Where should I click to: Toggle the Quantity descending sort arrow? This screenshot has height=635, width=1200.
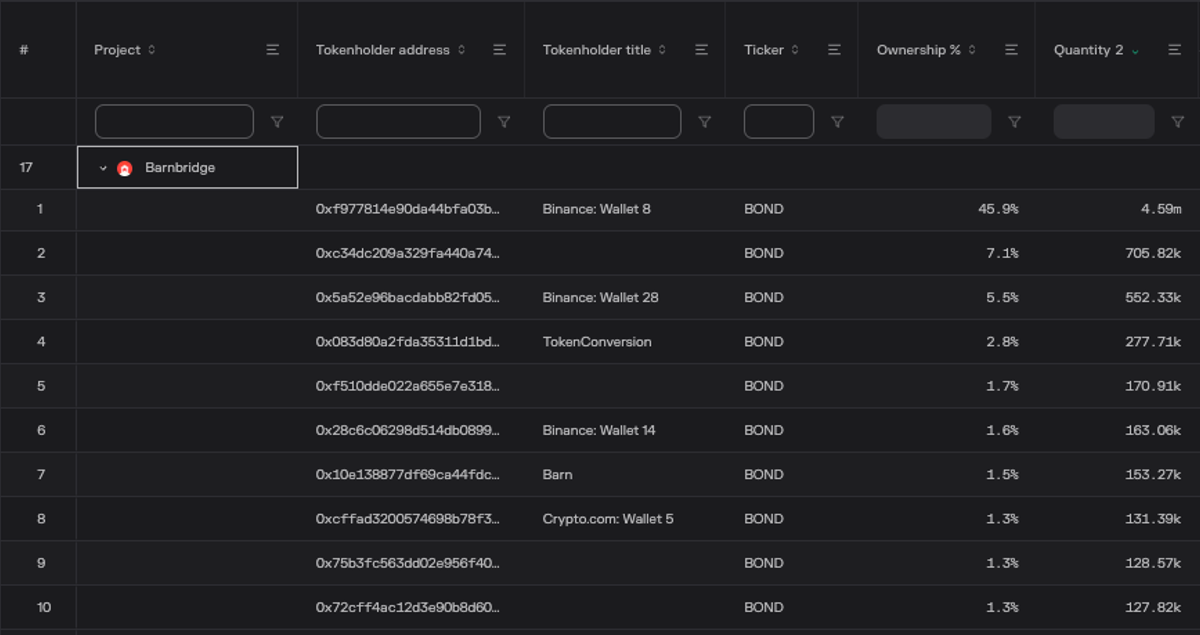pyautogui.click(x=1135, y=51)
